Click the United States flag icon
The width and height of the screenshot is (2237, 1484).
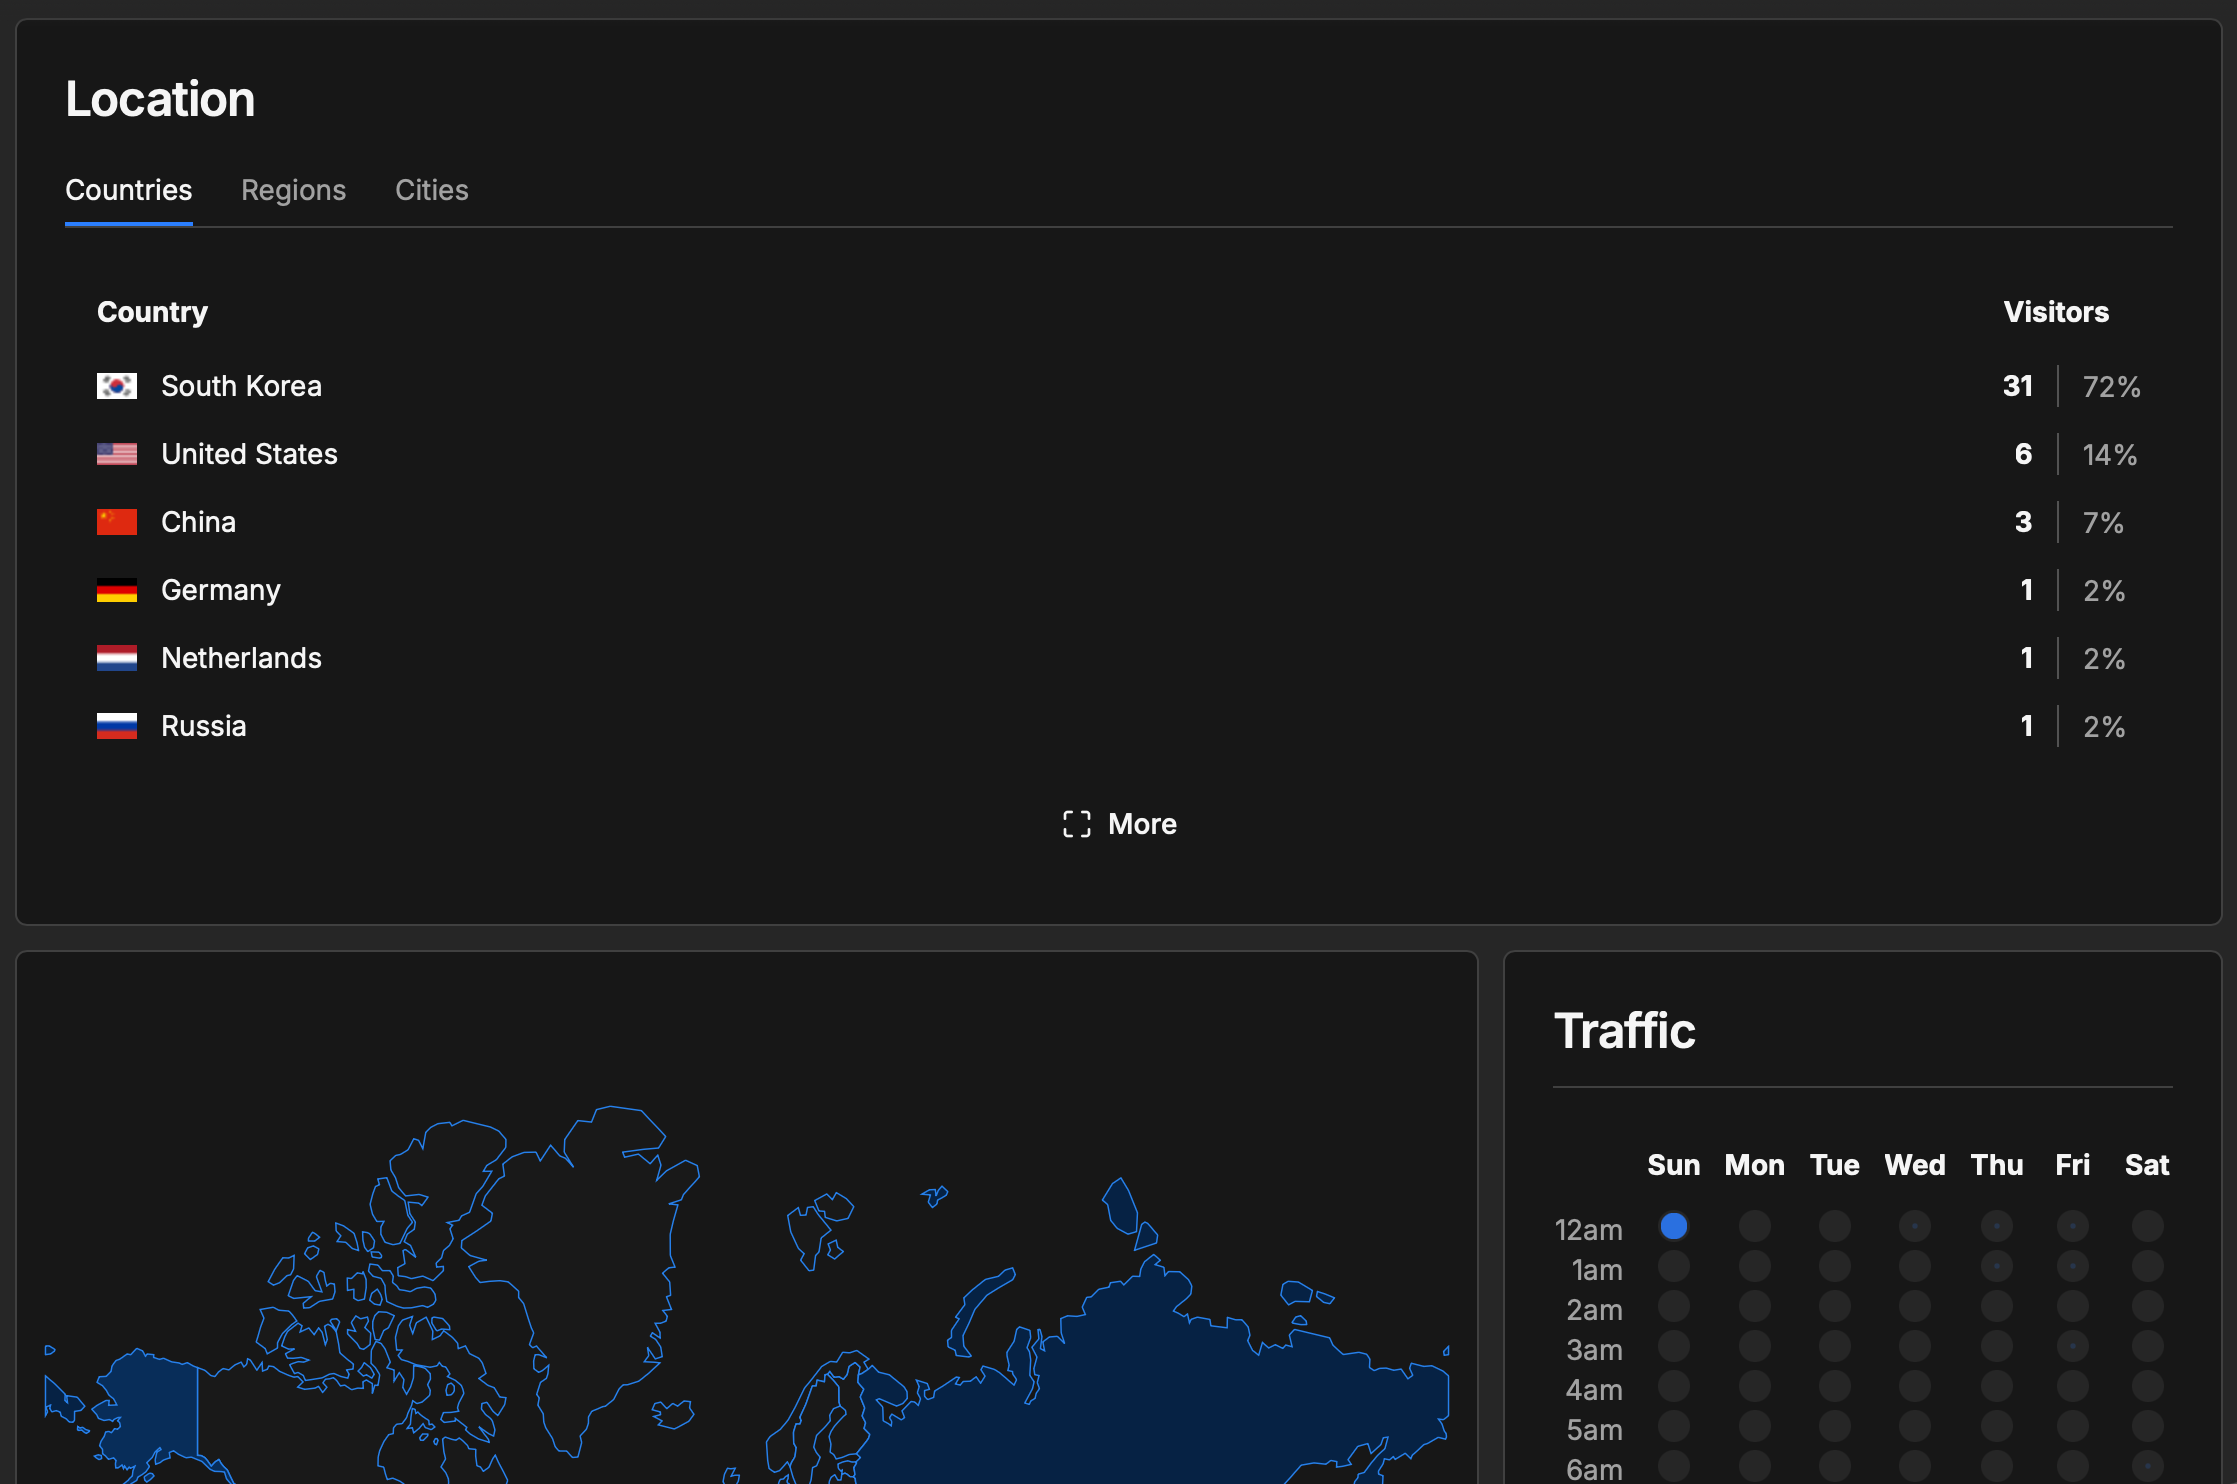[x=117, y=454]
